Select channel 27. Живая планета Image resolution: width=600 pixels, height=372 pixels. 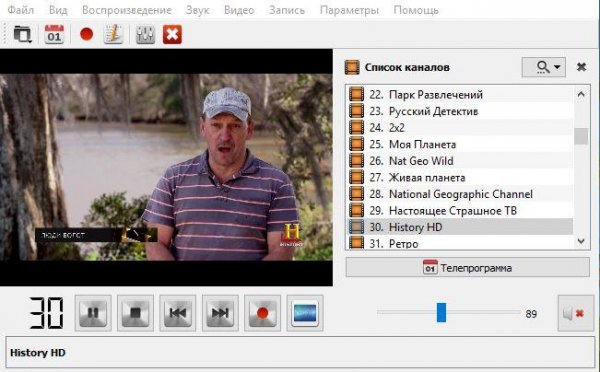click(460, 177)
